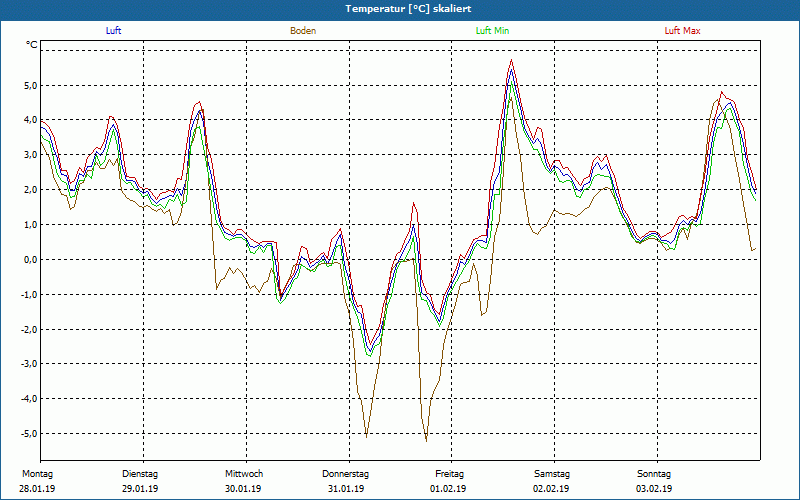Click the '°C' axis unit label
Image resolution: width=800 pixels, height=500 pixels.
pos(32,45)
